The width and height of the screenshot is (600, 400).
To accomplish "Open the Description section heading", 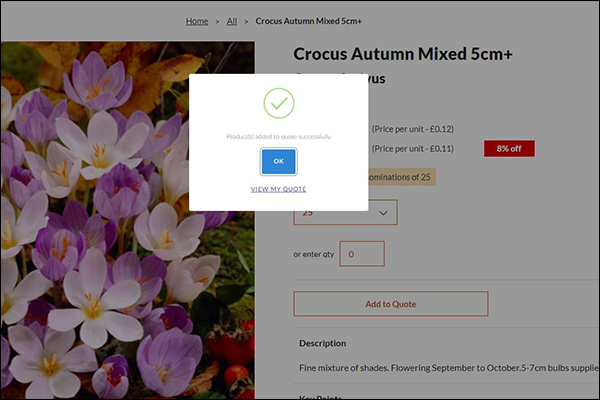I will tap(323, 343).
